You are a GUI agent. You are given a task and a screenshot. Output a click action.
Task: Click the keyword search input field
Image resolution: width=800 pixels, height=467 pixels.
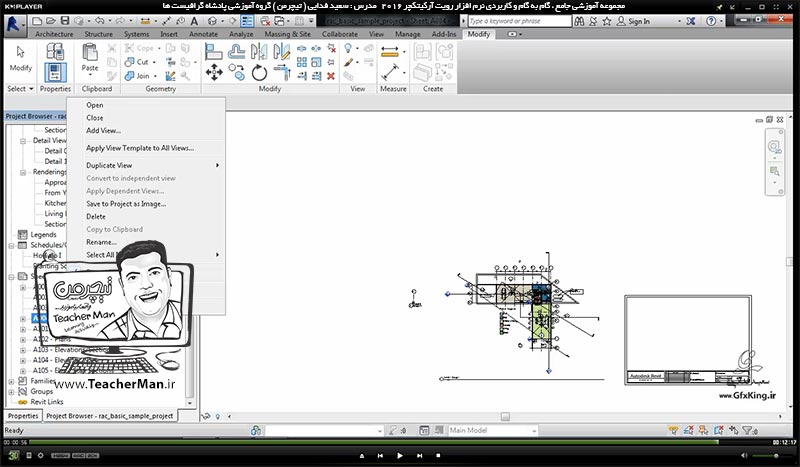click(519, 21)
